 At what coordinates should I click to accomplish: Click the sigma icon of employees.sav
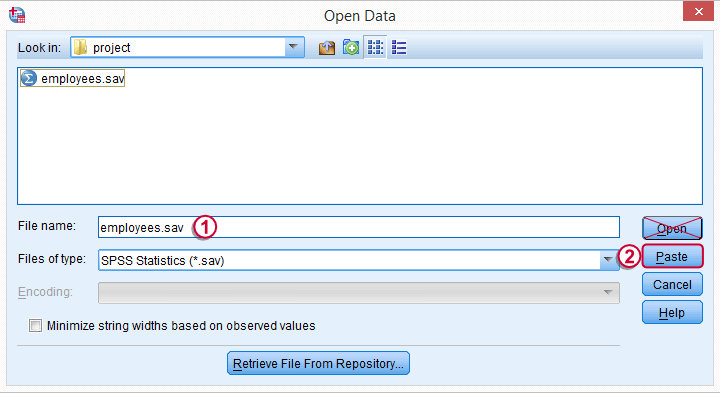29,79
